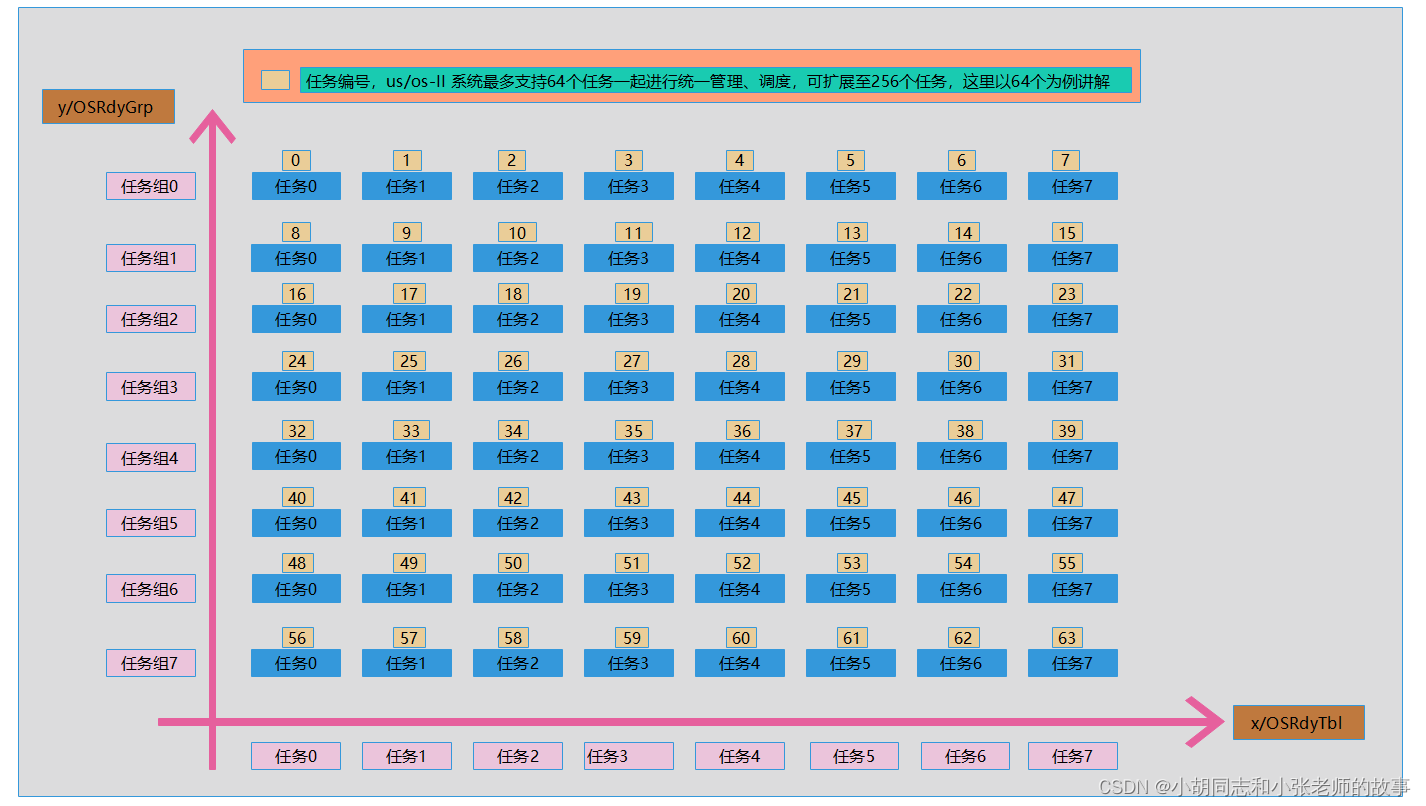Click pink 任务0 label below the x axis
This screenshot has height=806, width=1426.
[x=296, y=756]
